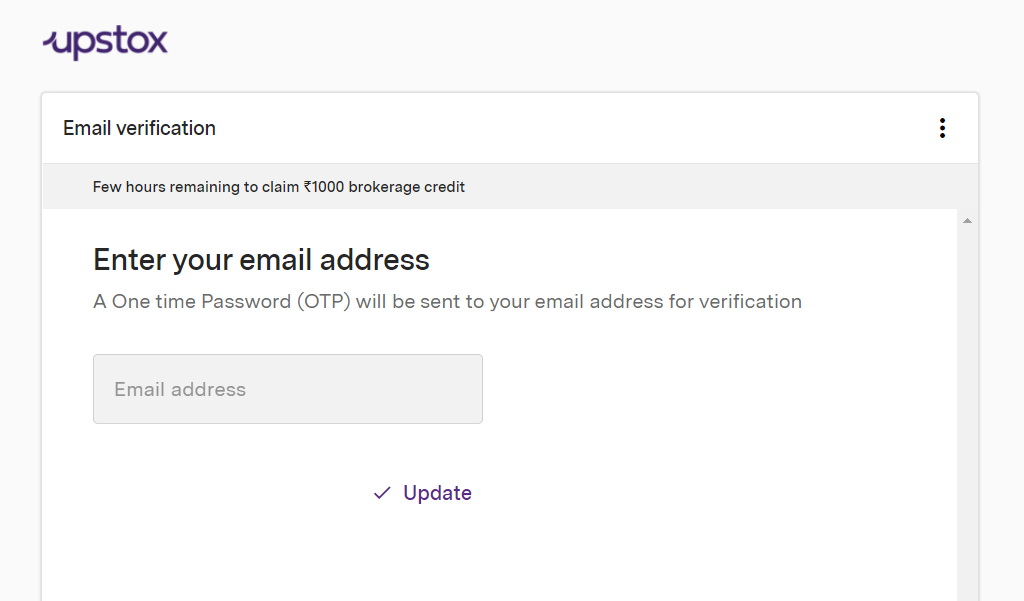Click the Update label text
The width and height of the screenshot is (1024, 601).
tap(437, 493)
